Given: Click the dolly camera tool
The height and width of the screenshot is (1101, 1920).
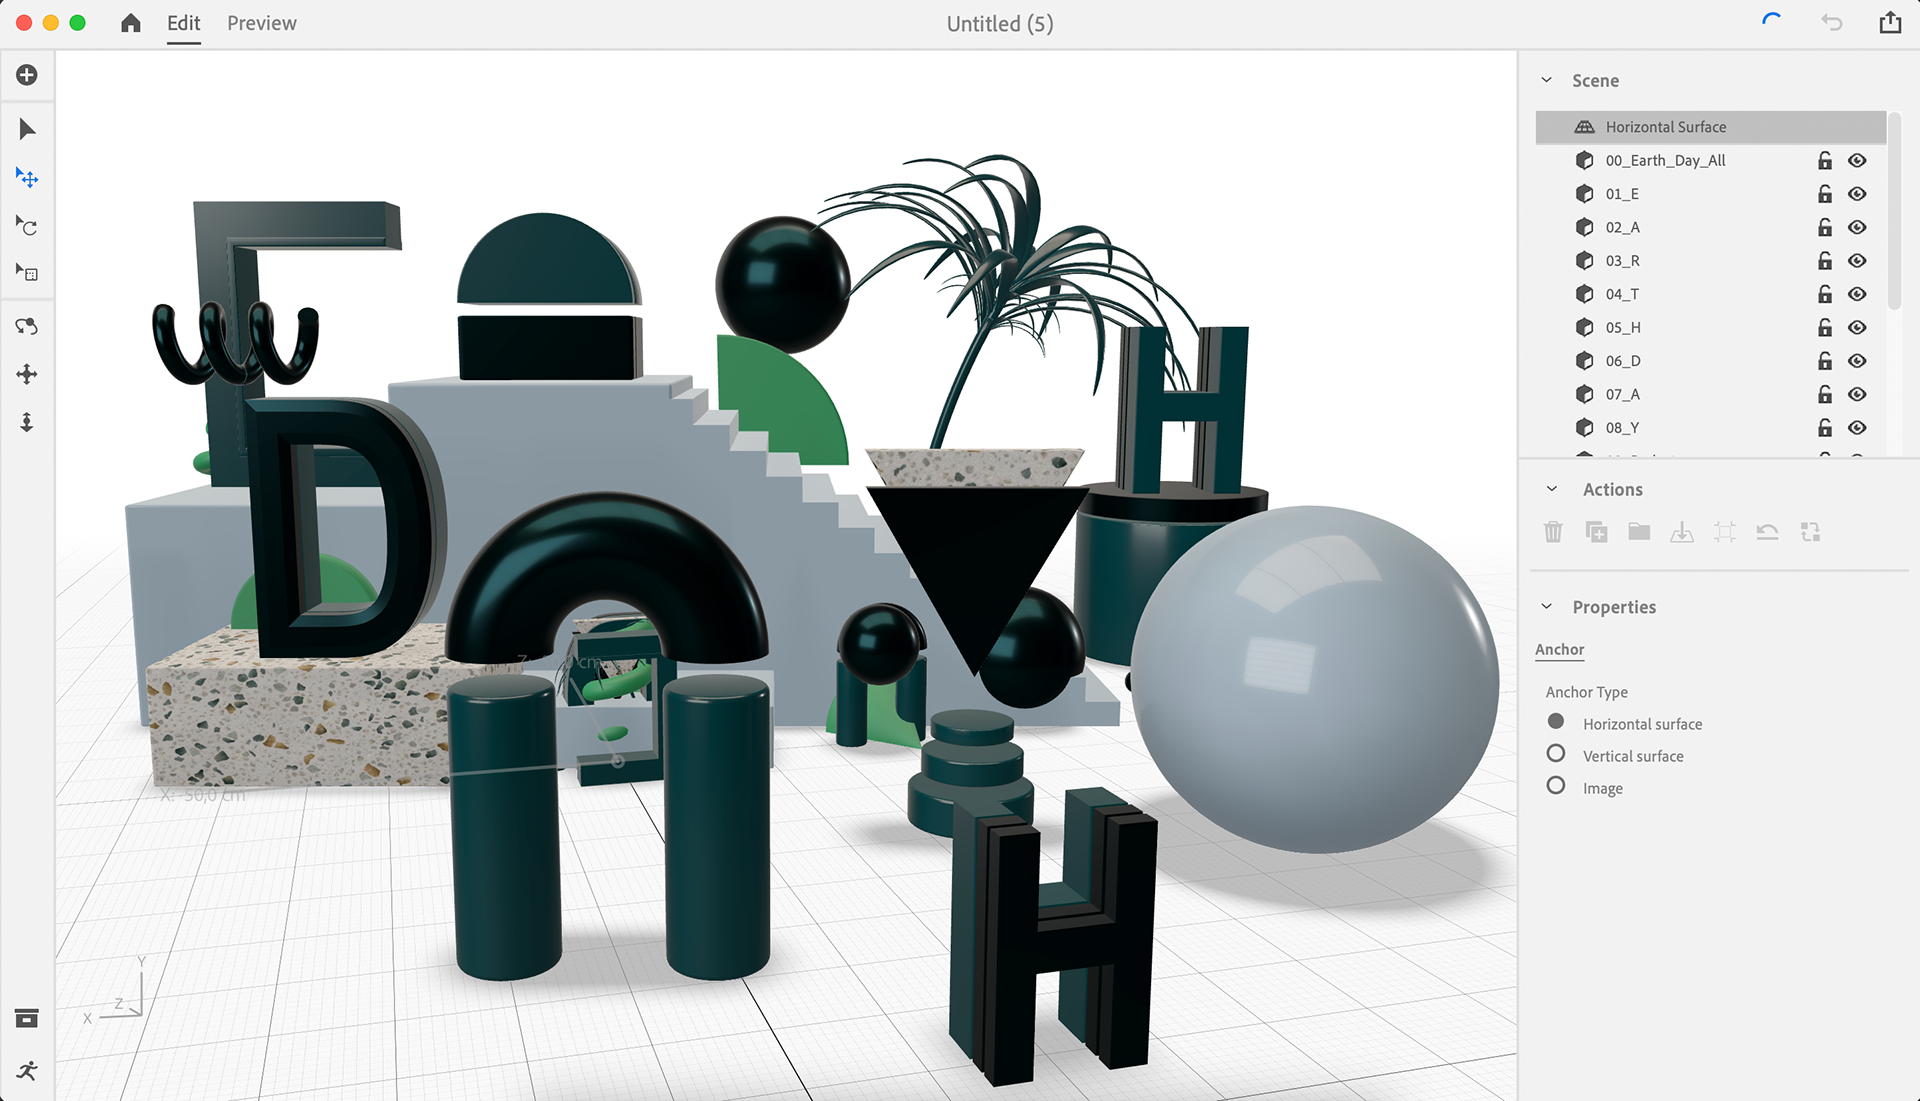Looking at the screenshot, I should point(27,422).
